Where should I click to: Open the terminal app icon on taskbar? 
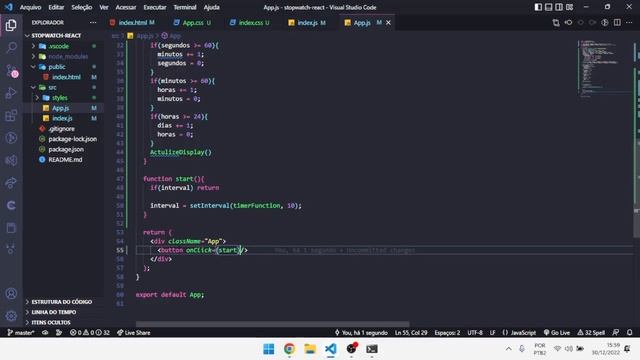pyautogui.click(x=371, y=349)
